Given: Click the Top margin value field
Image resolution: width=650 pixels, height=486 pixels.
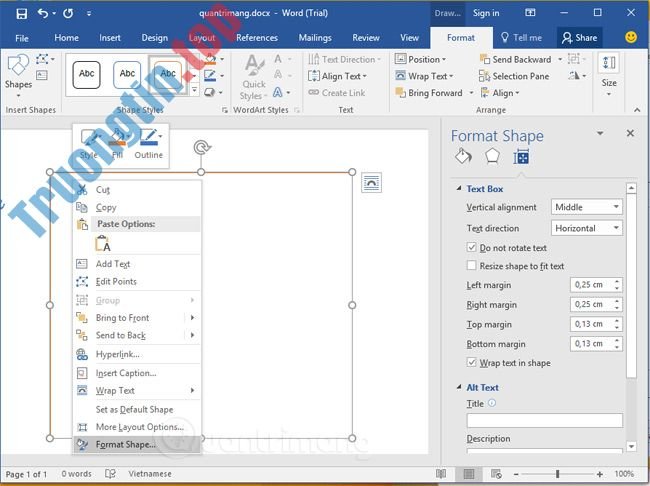Looking at the screenshot, I should point(591,324).
